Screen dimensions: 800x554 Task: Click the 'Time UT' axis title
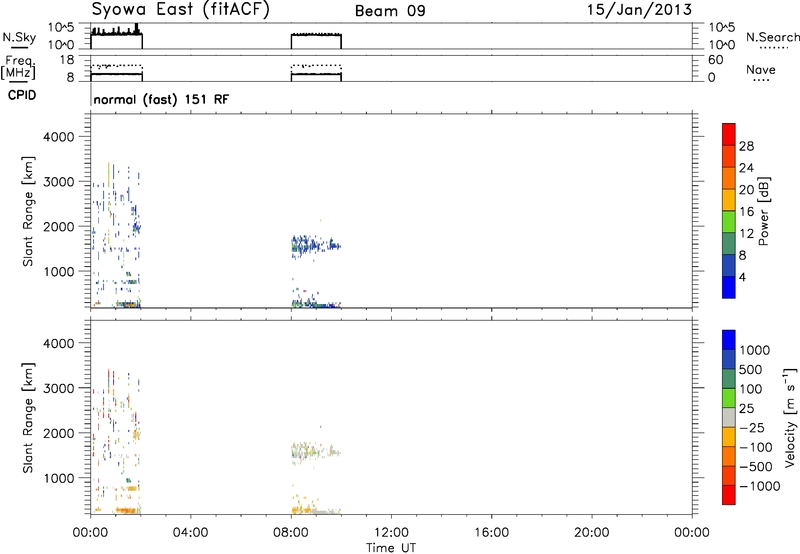click(x=391, y=548)
